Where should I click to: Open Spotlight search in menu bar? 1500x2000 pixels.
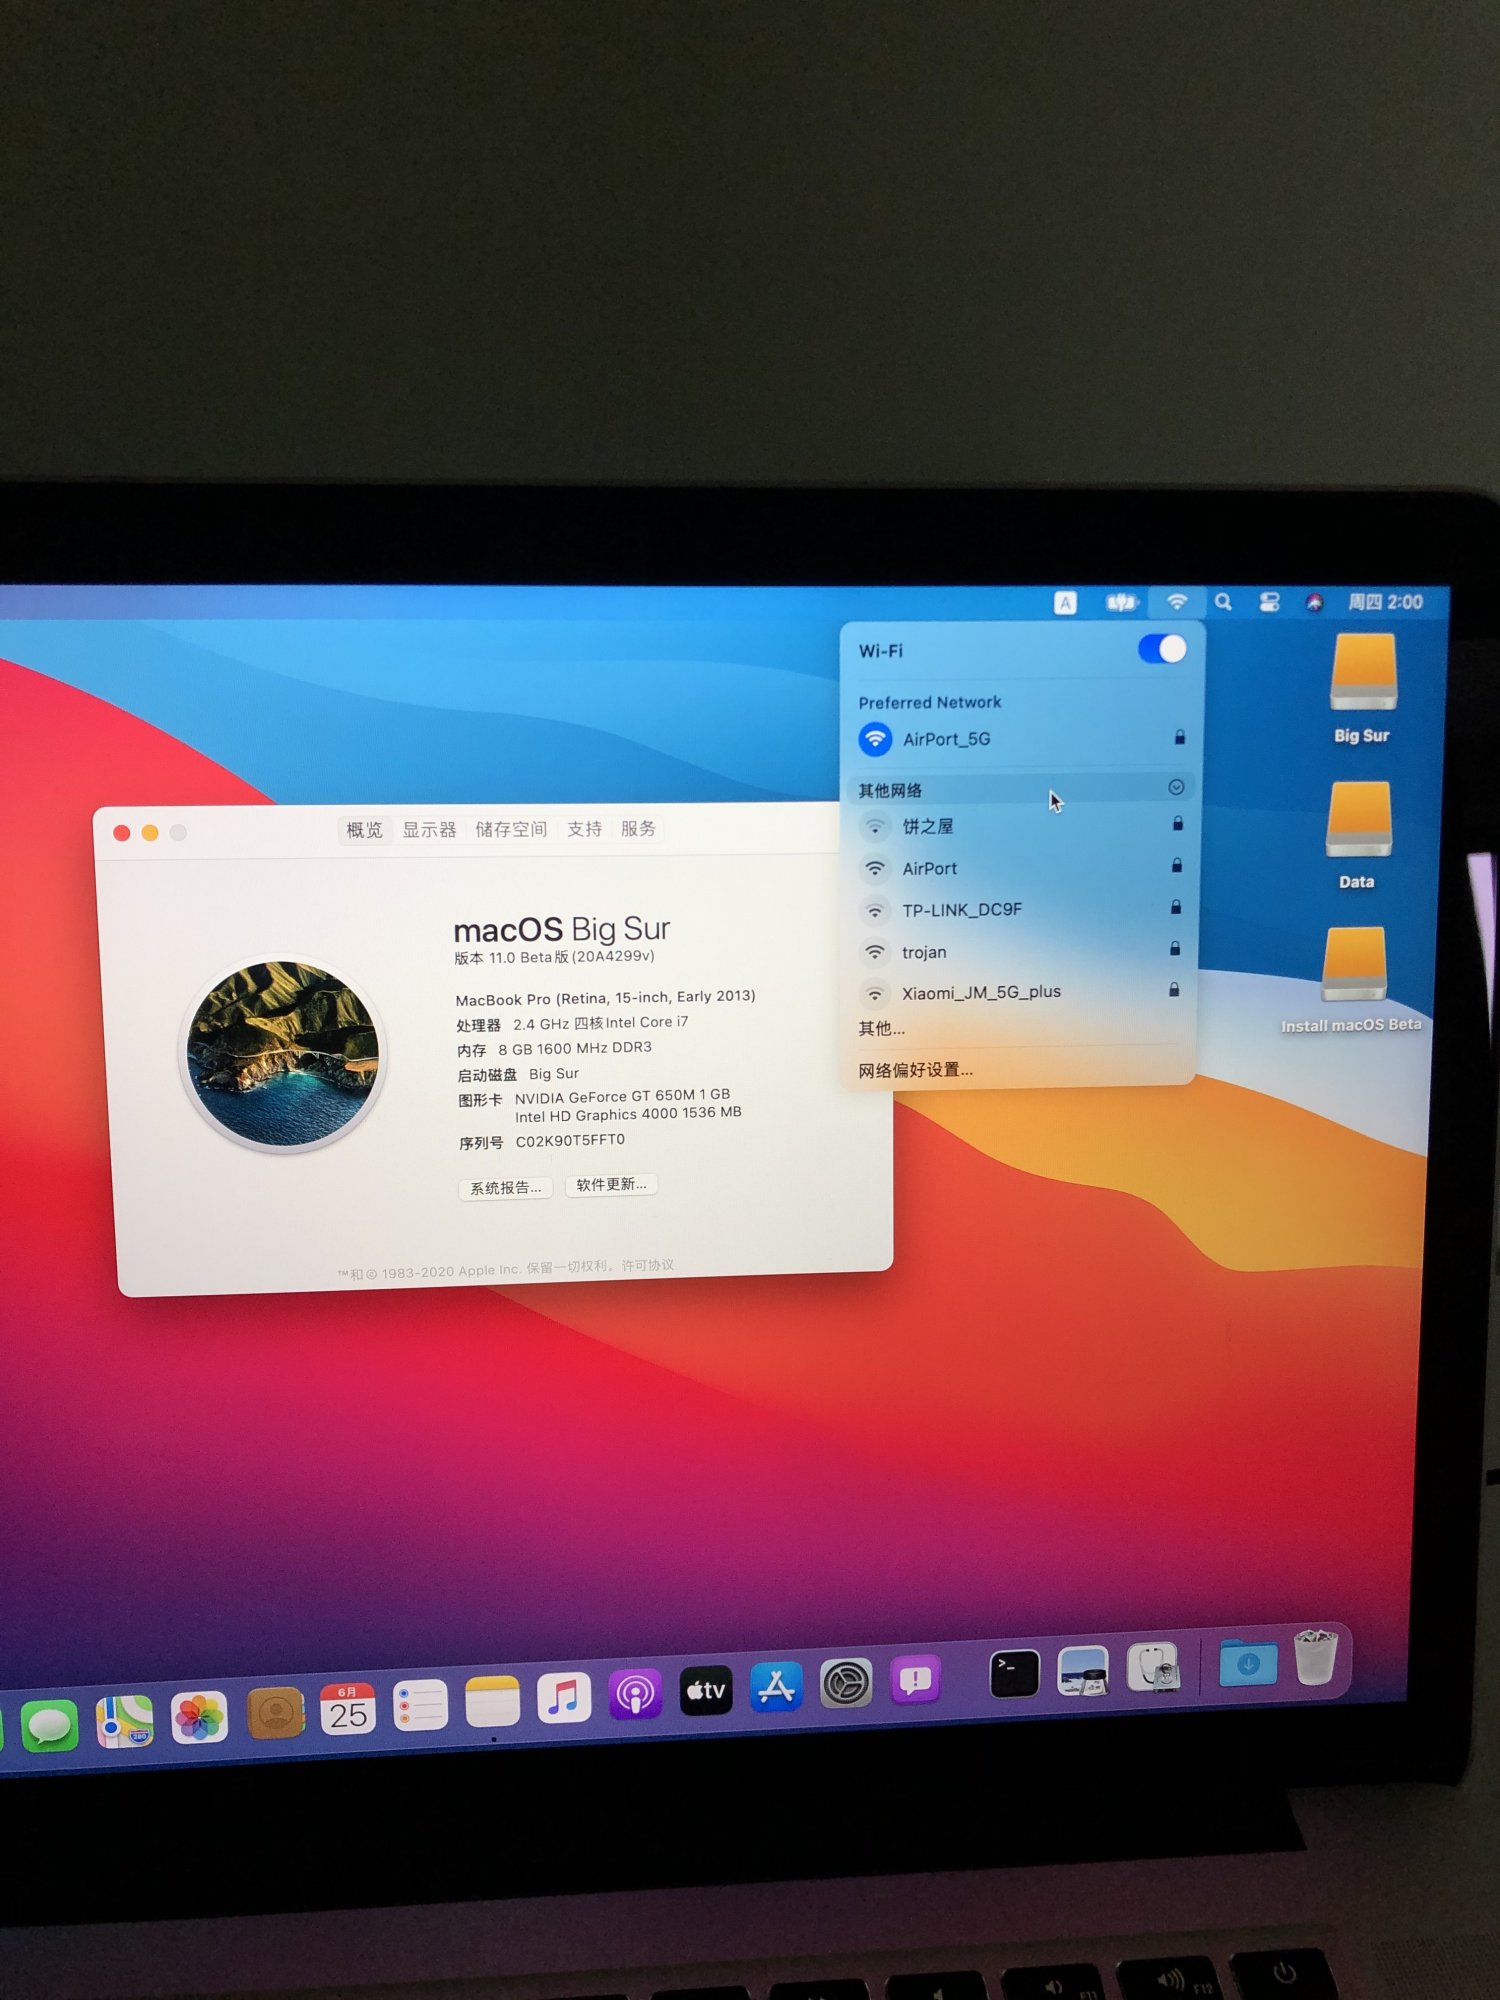coord(1223,601)
